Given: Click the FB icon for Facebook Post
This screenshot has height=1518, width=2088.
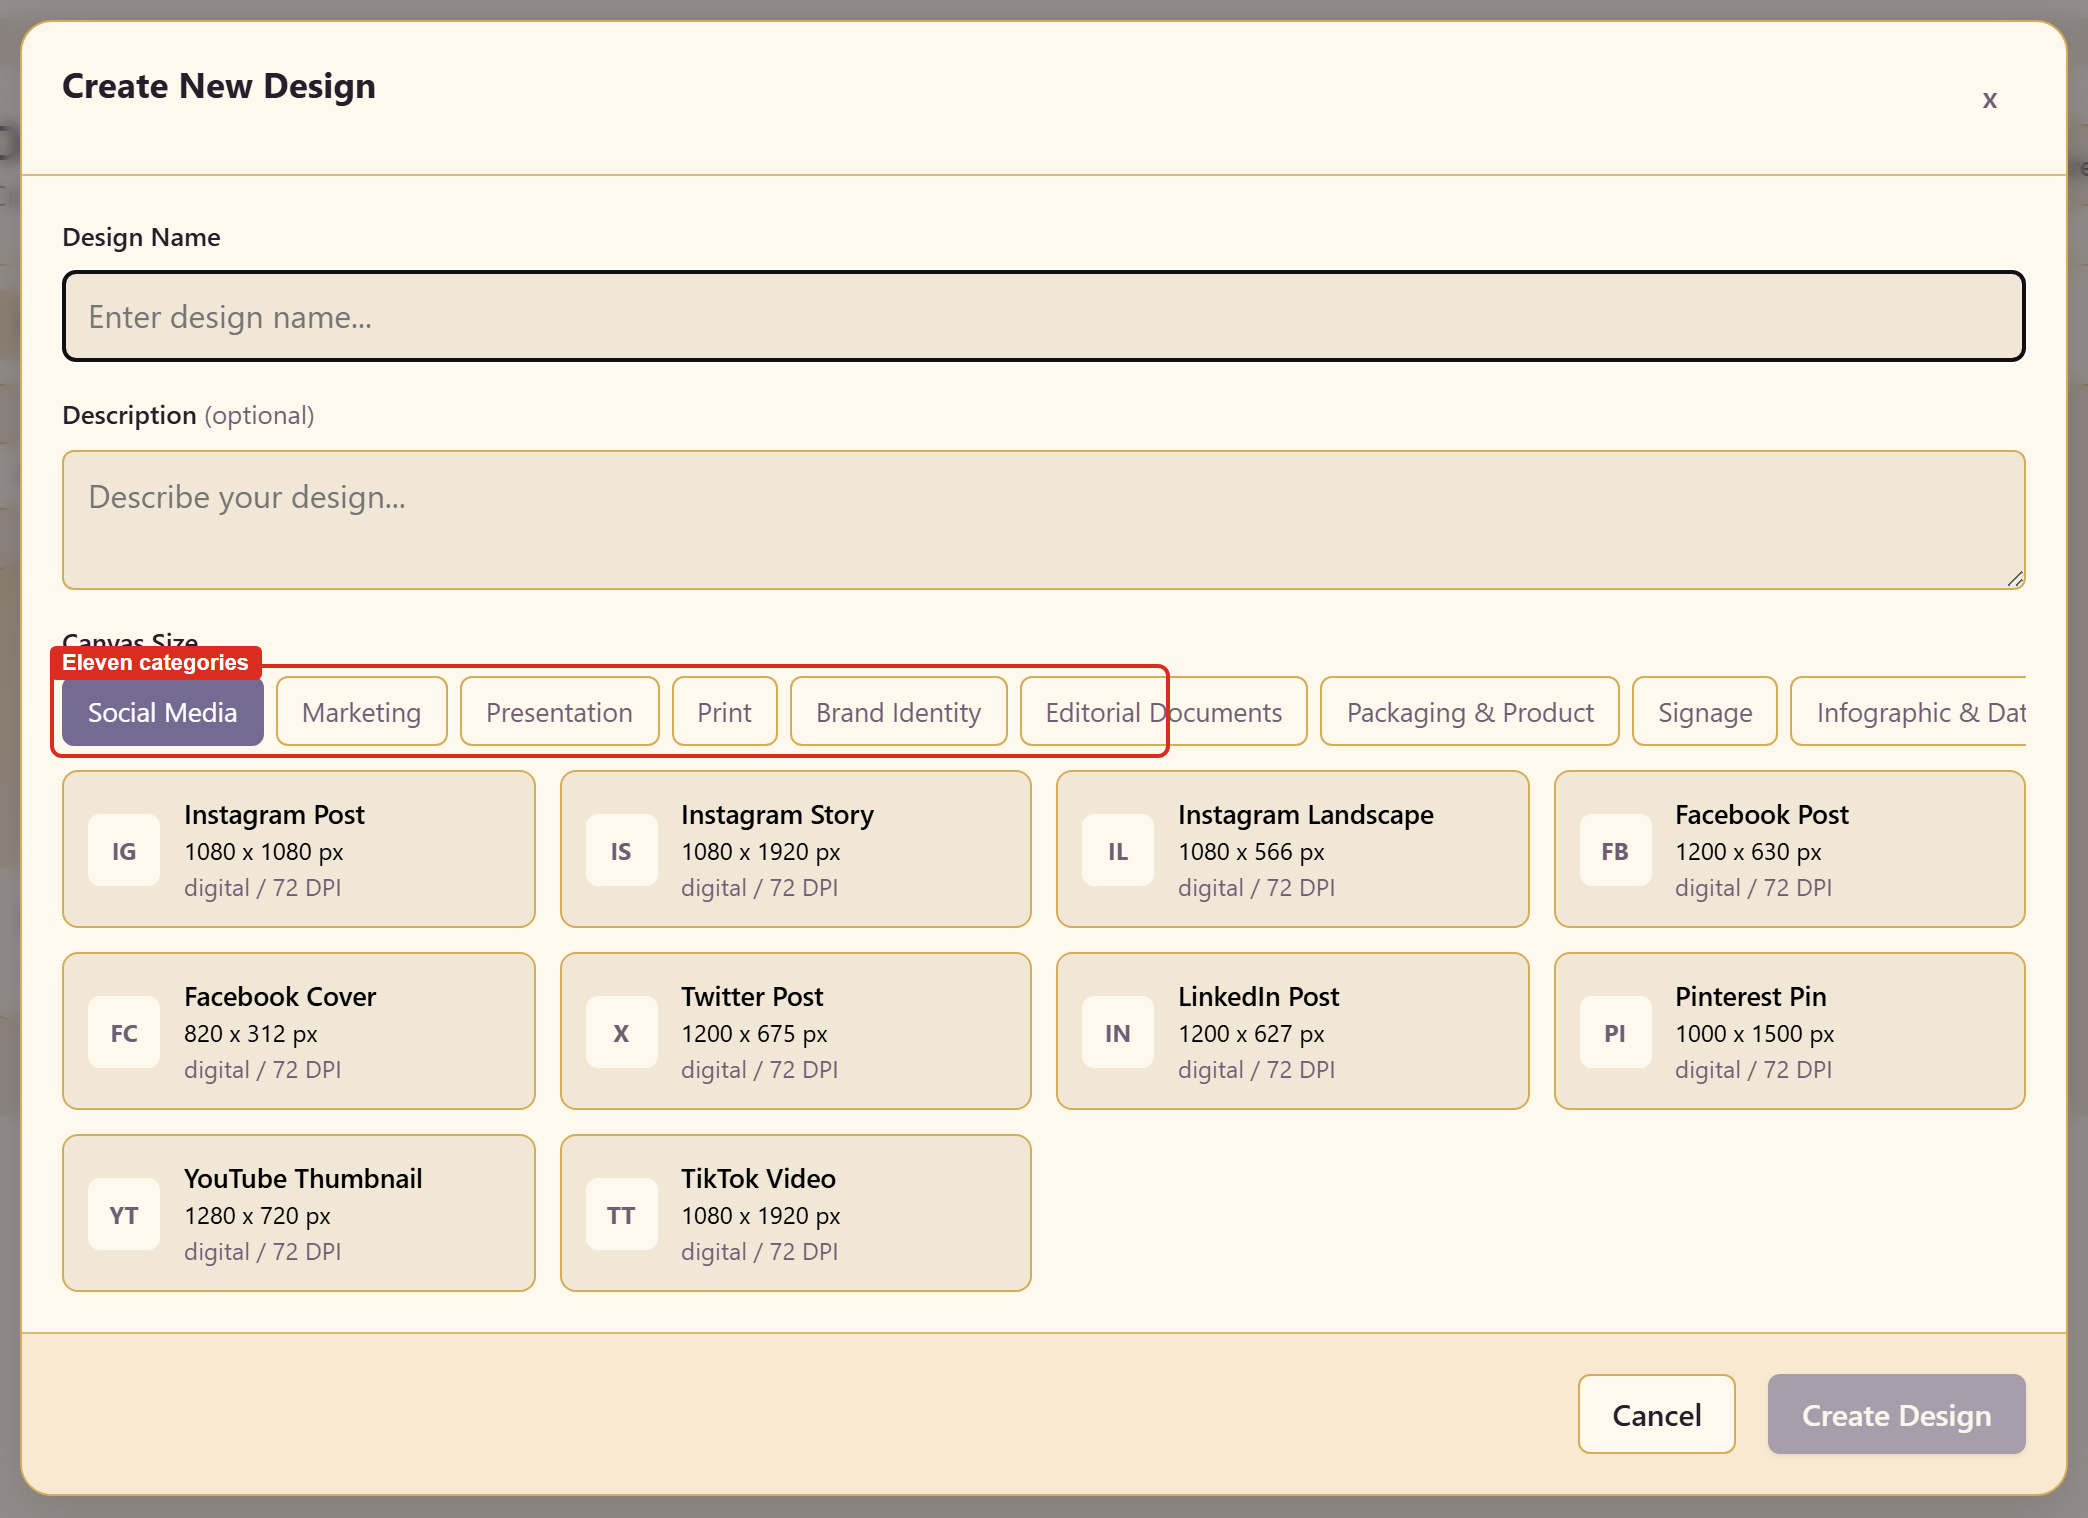Looking at the screenshot, I should coord(1615,850).
